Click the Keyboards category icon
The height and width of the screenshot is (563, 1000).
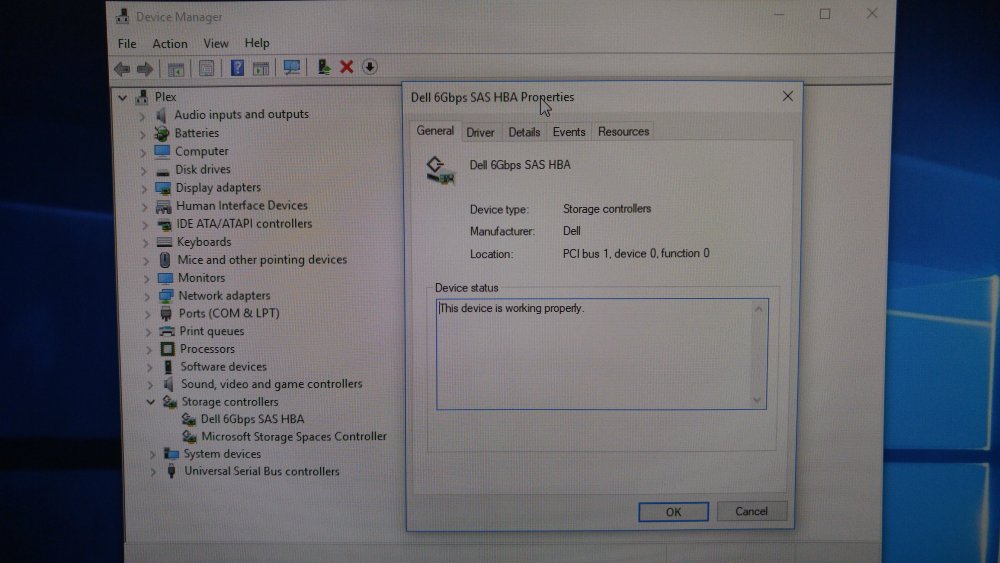tap(164, 242)
